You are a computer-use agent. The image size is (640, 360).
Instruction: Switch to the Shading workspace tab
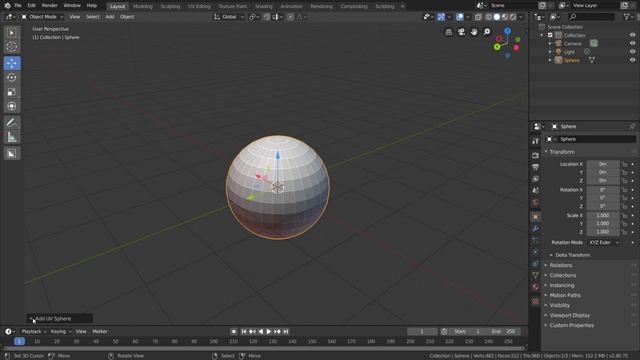264,6
